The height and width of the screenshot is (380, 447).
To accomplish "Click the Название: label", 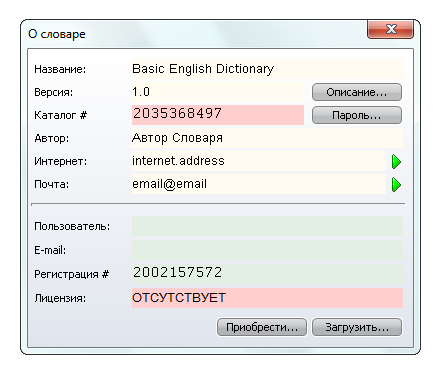I will 60,69.
